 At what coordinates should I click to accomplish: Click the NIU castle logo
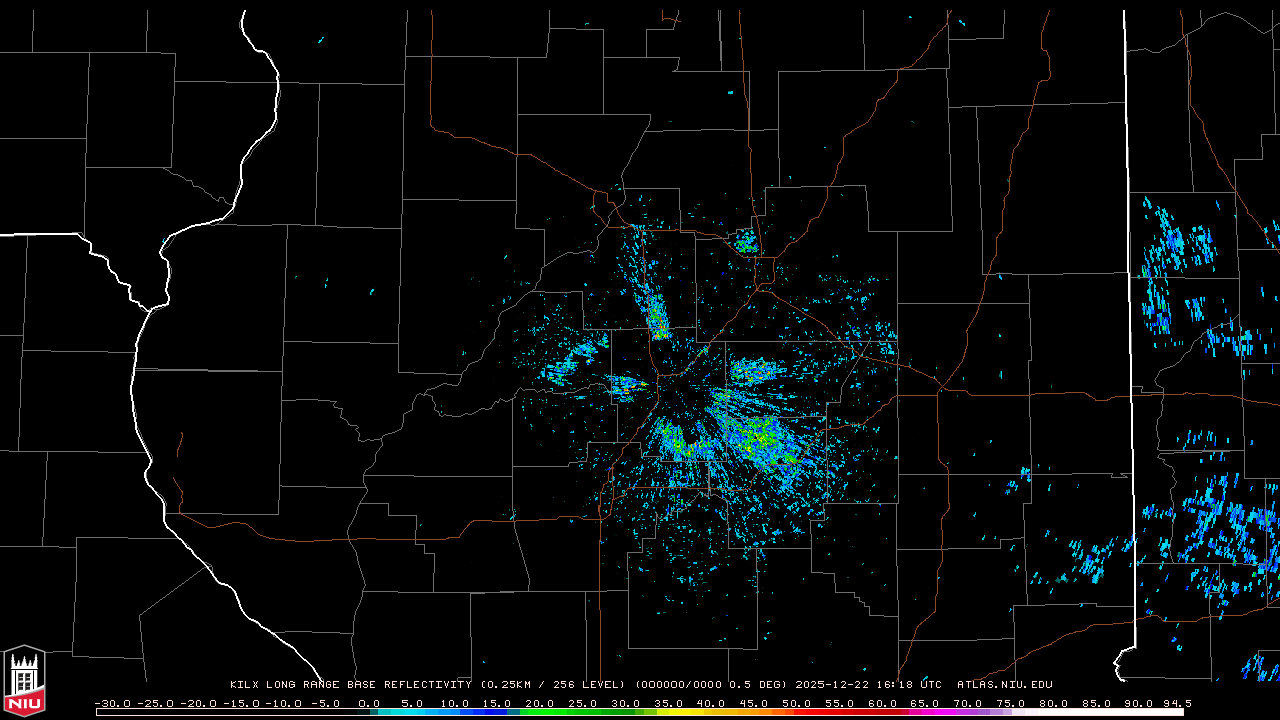24,680
